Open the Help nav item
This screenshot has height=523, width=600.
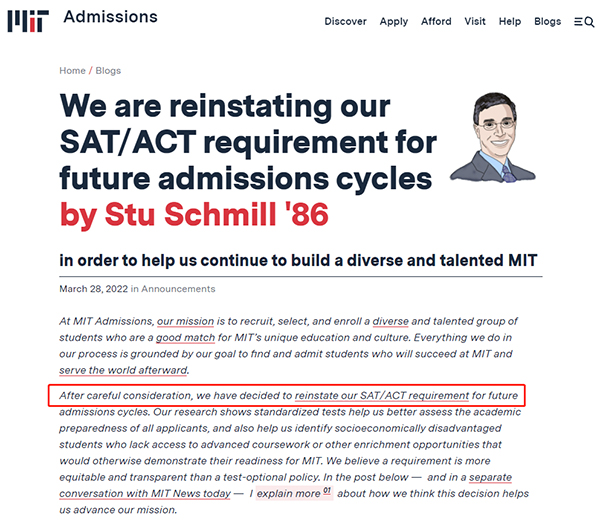click(510, 22)
